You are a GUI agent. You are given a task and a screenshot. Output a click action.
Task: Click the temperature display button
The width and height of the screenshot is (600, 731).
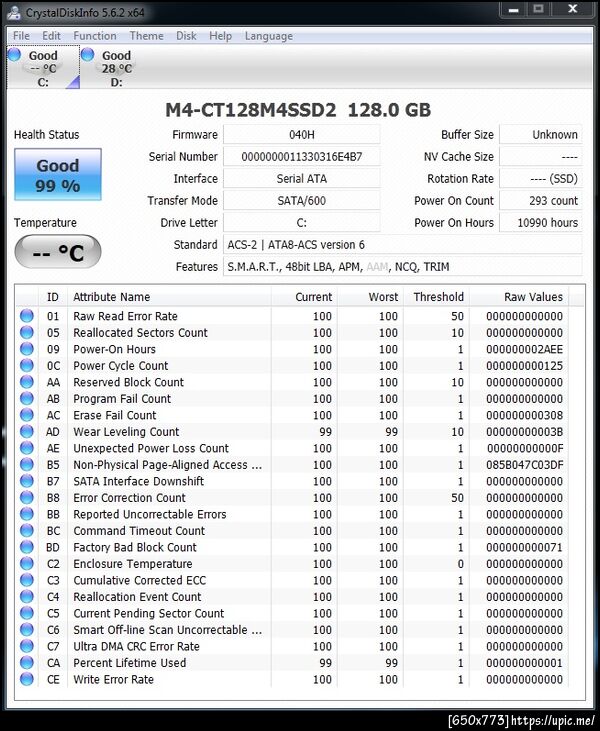58,252
